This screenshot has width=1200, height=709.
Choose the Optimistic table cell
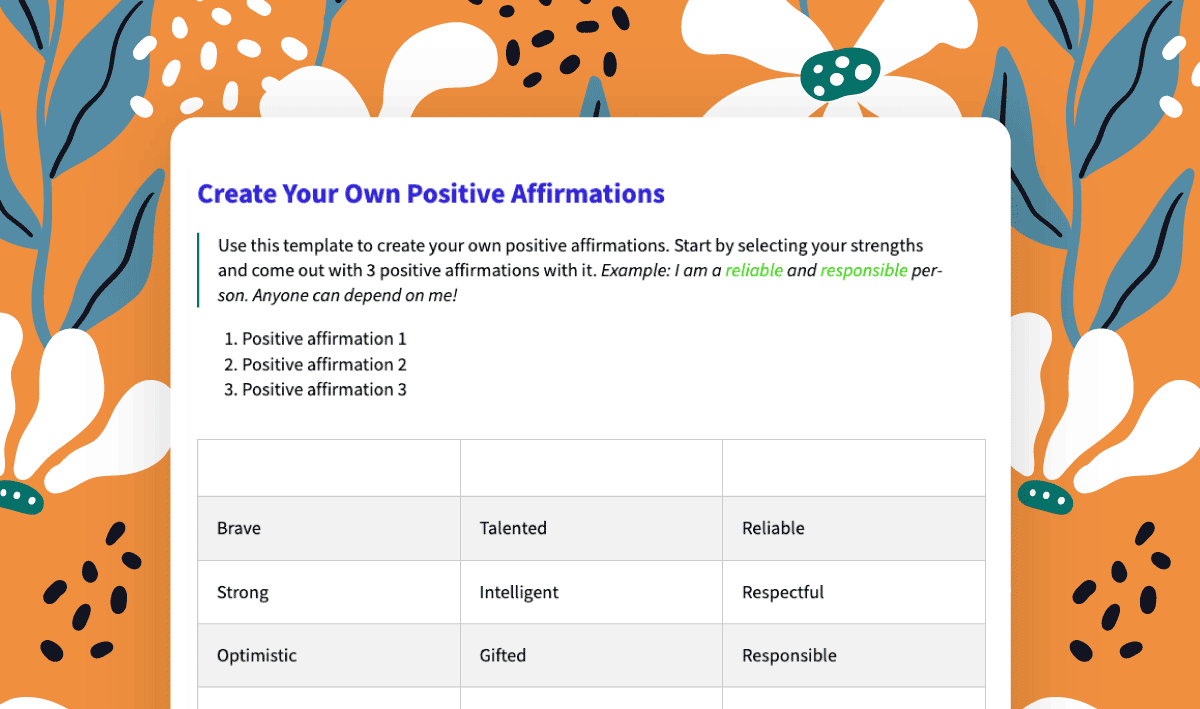pos(329,656)
